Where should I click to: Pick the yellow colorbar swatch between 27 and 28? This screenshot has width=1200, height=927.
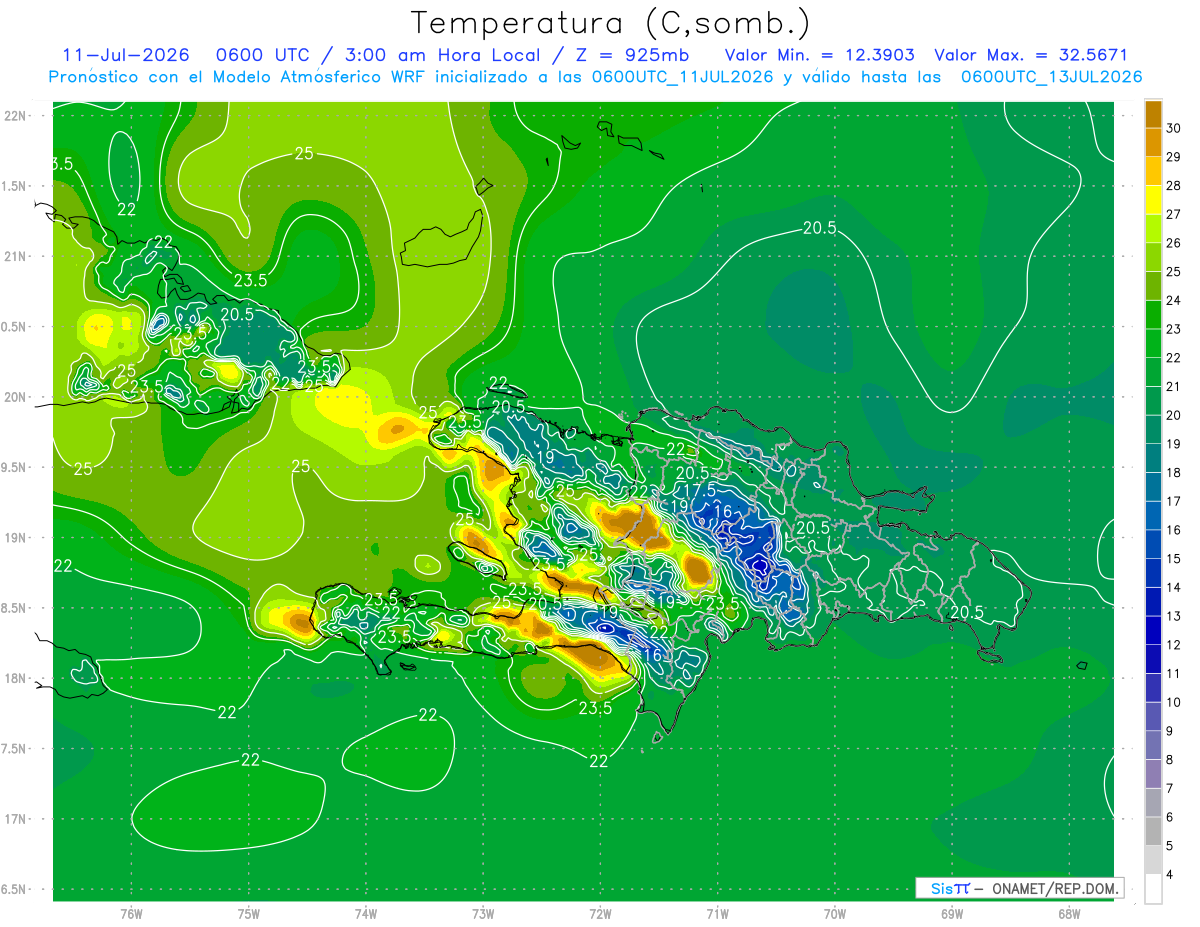coord(1153,200)
